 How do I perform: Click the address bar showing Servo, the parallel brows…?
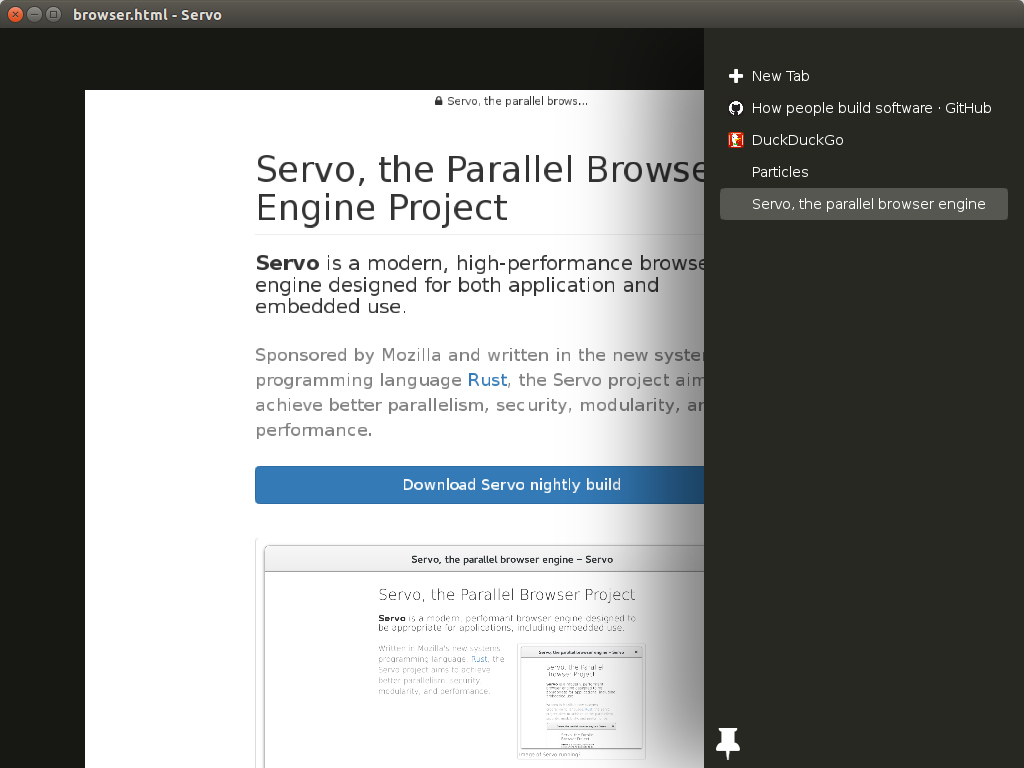pyautogui.click(x=511, y=101)
